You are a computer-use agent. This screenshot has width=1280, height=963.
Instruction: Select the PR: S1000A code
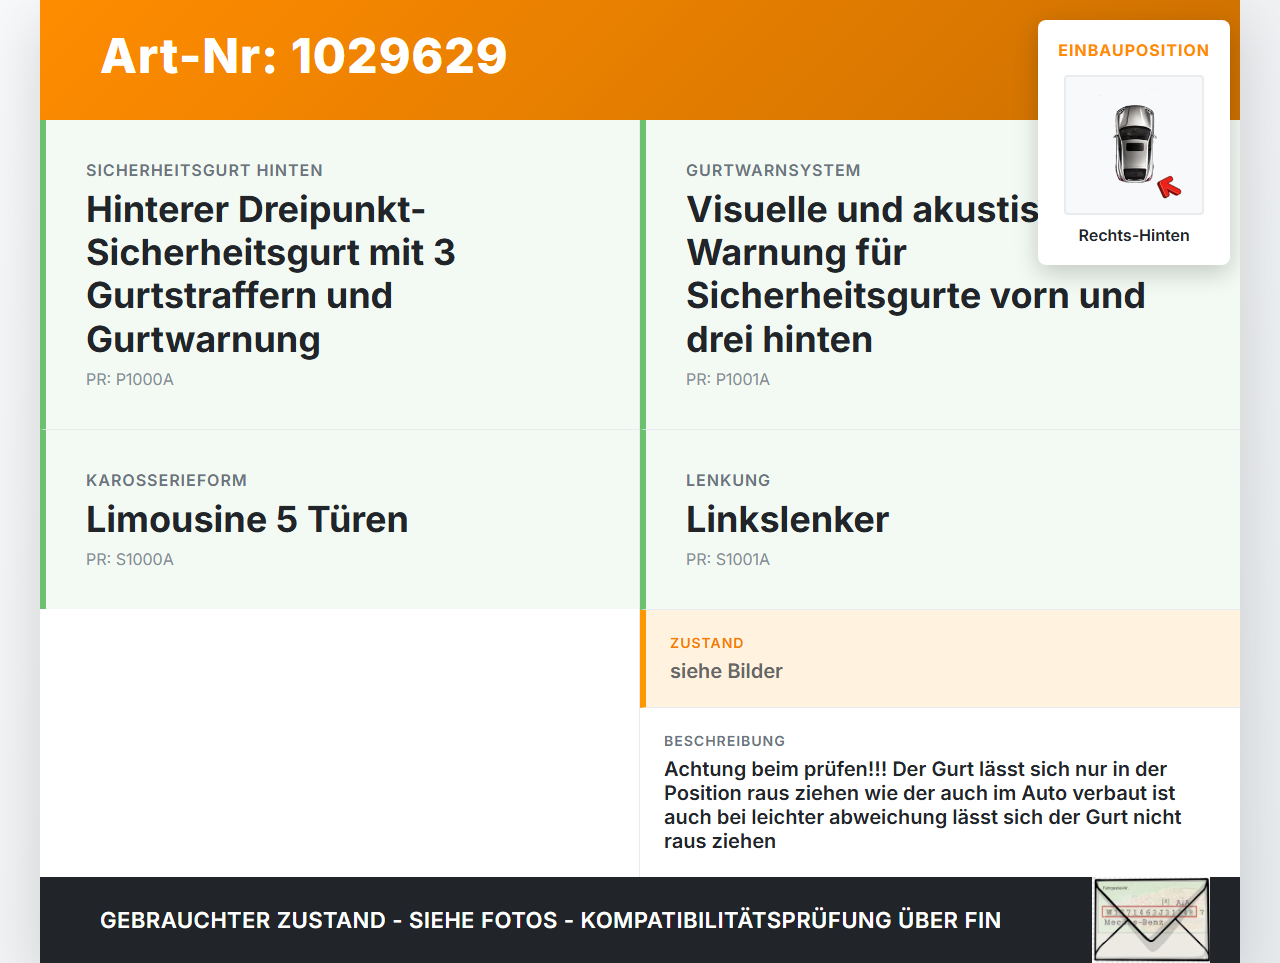[130, 559]
